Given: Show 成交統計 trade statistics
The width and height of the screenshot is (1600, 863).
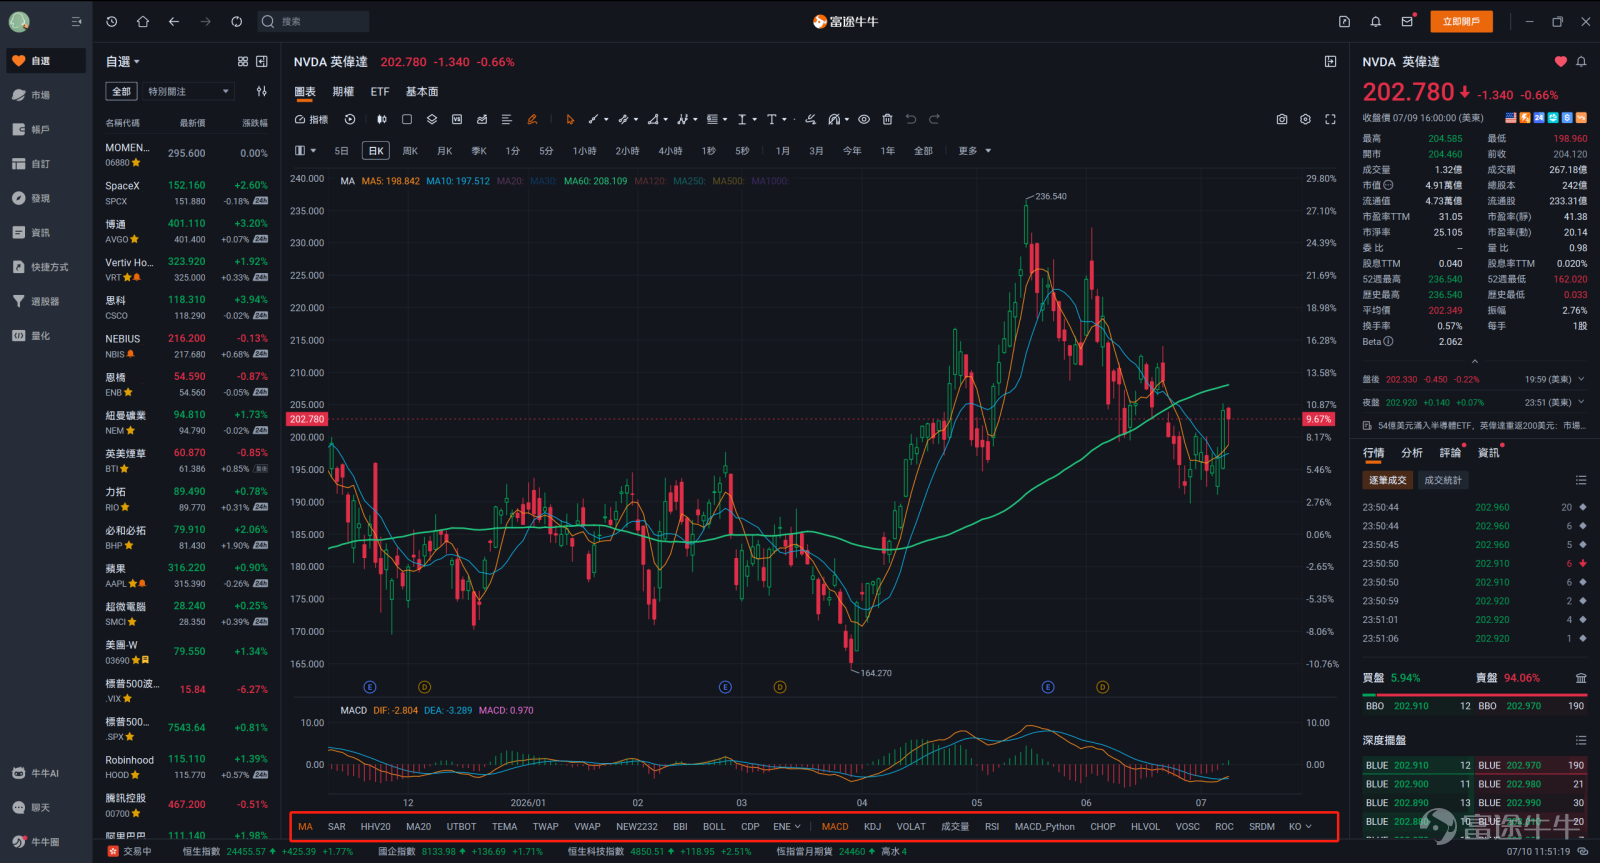Looking at the screenshot, I should (x=1443, y=480).
